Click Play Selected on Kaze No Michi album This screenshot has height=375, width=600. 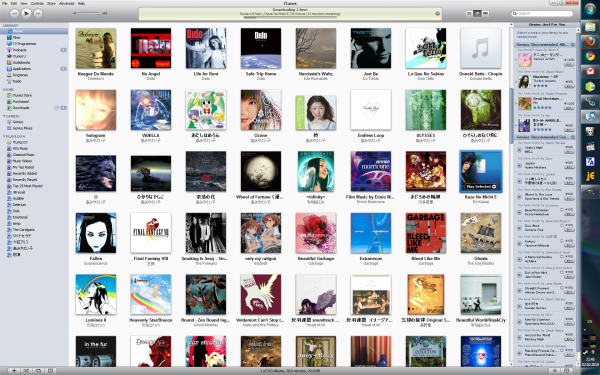(x=481, y=187)
